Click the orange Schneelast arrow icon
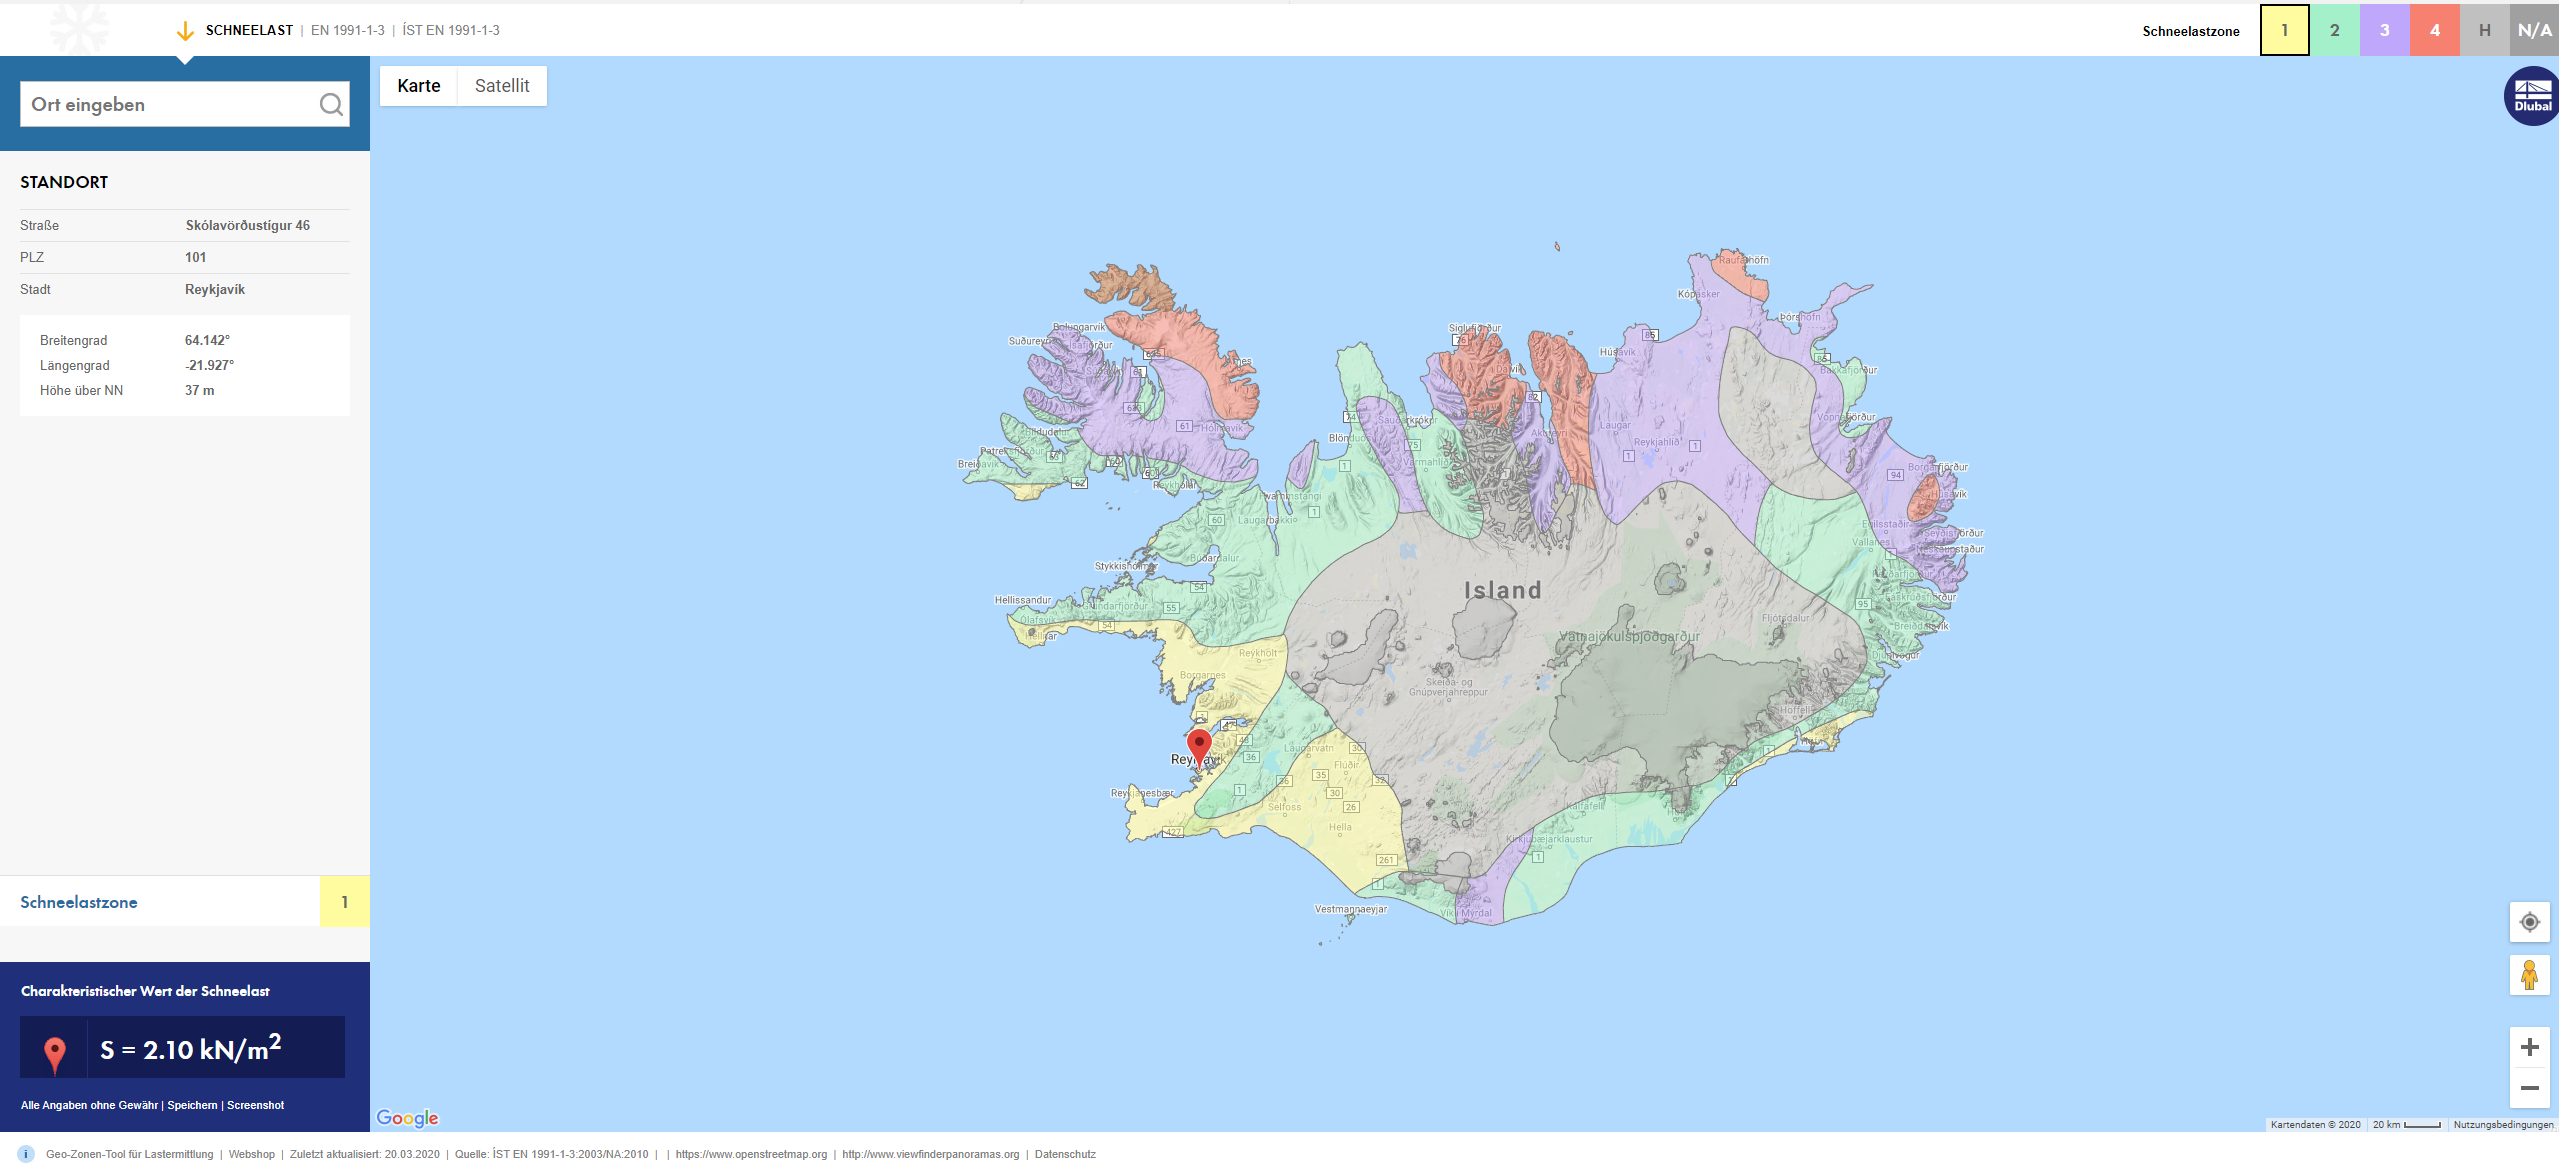The width and height of the screenshot is (2559, 1174). click(x=184, y=29)
